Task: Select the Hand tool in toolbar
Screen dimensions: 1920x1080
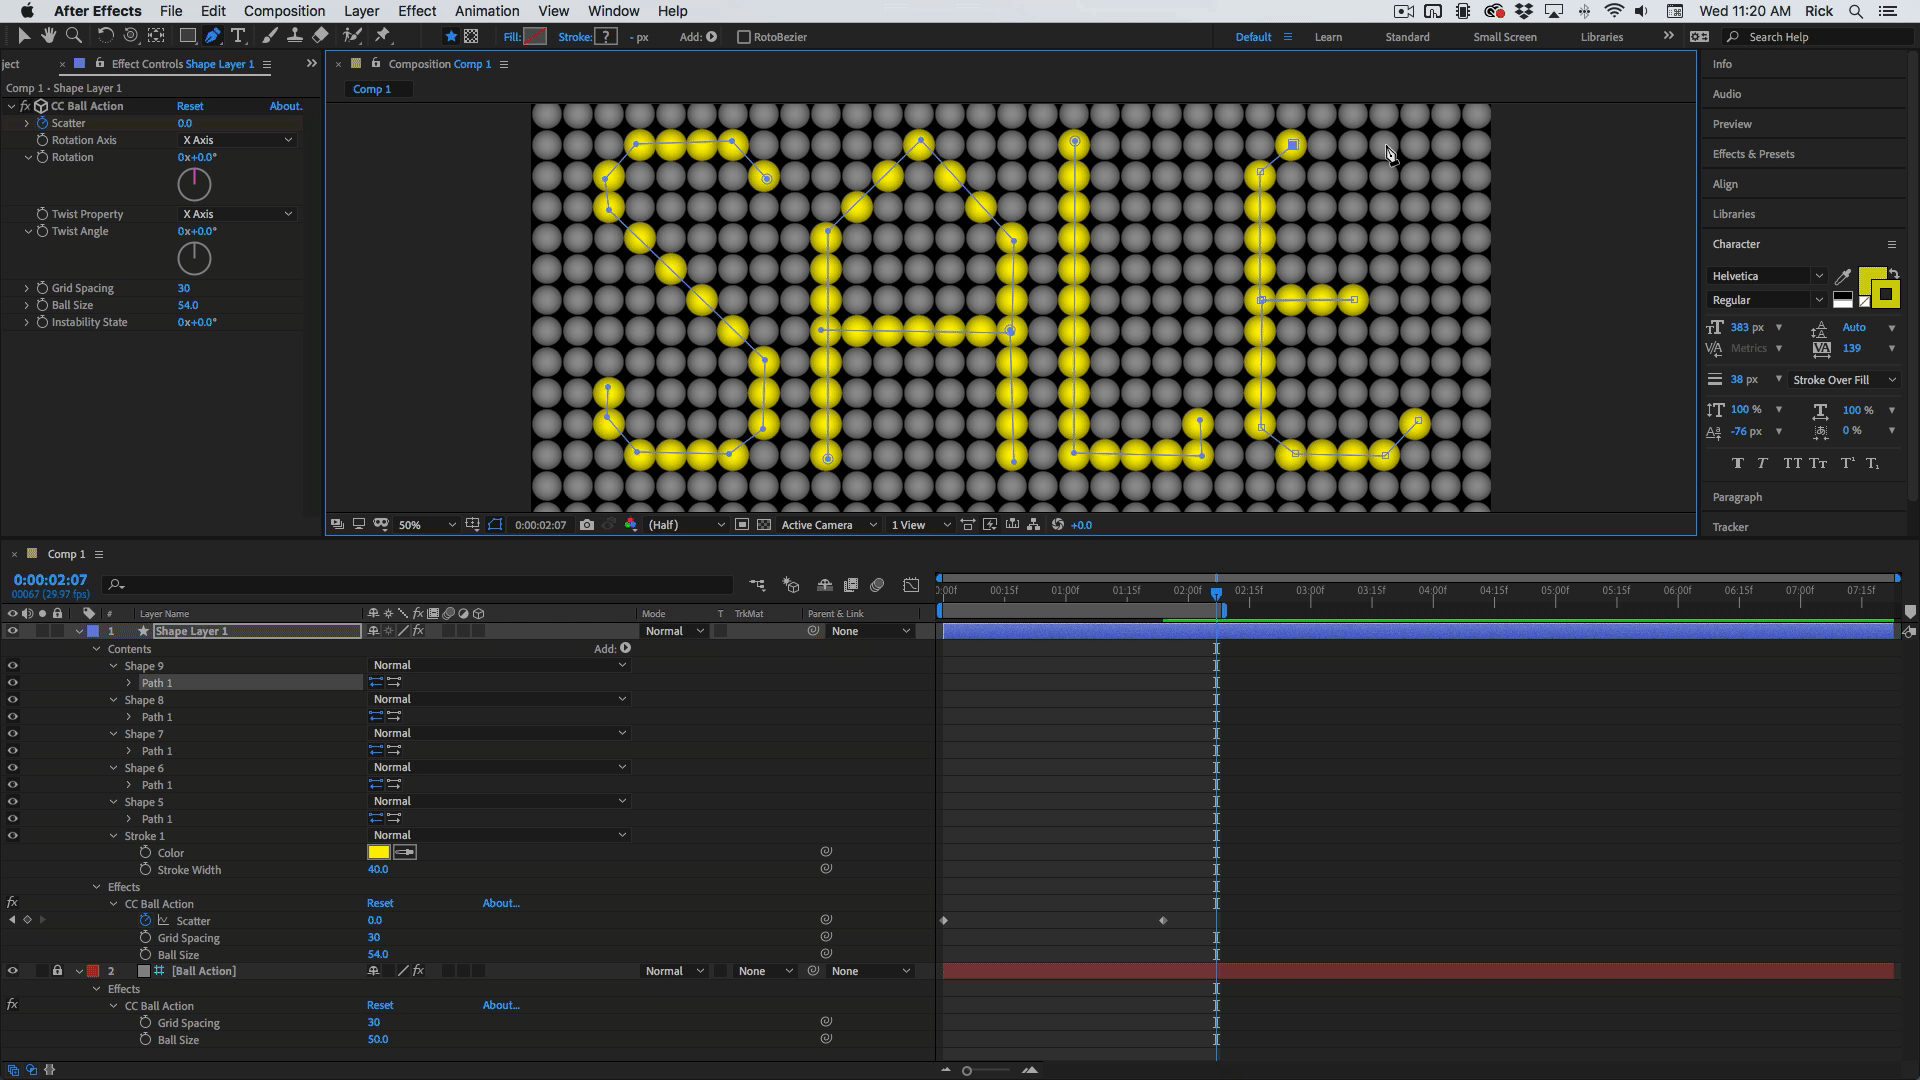Action: pyautogui.click(x=48, y=36)
